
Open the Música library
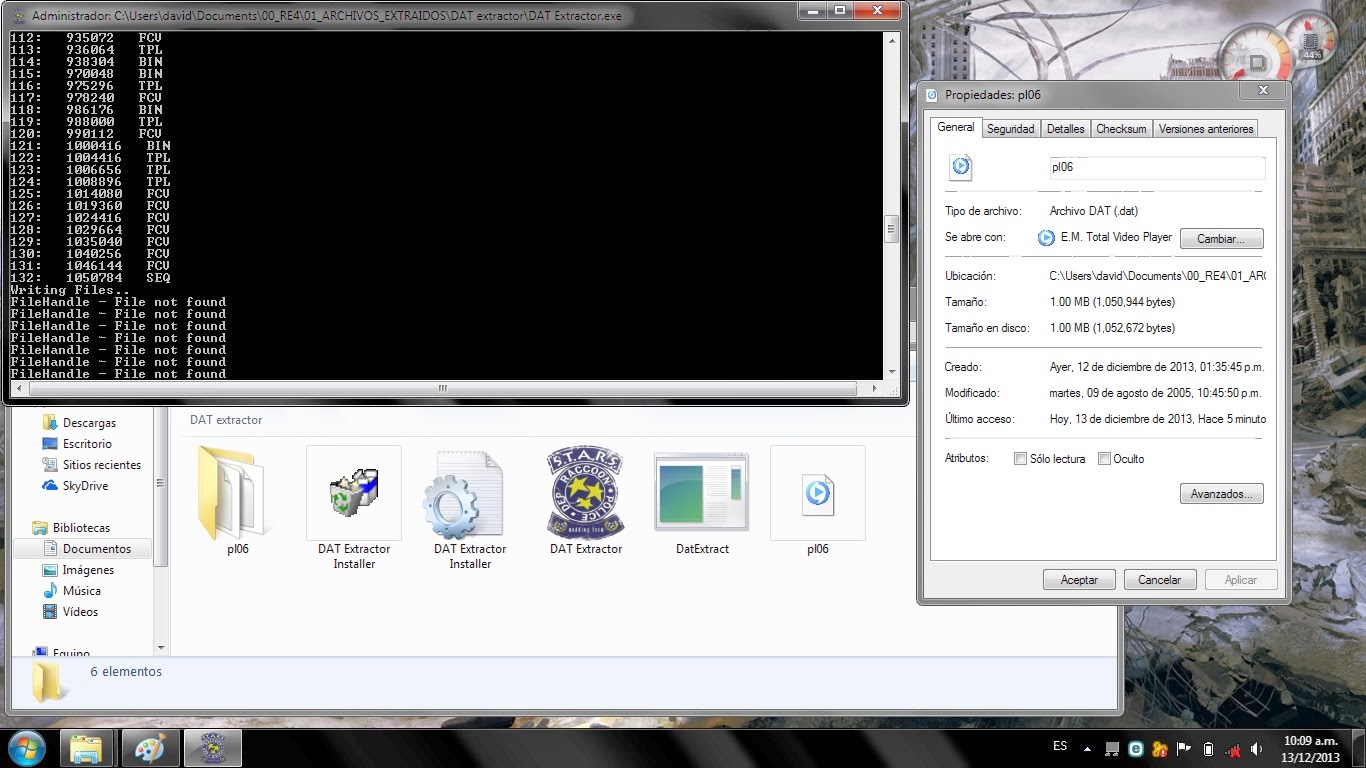(x=81, y=591)
